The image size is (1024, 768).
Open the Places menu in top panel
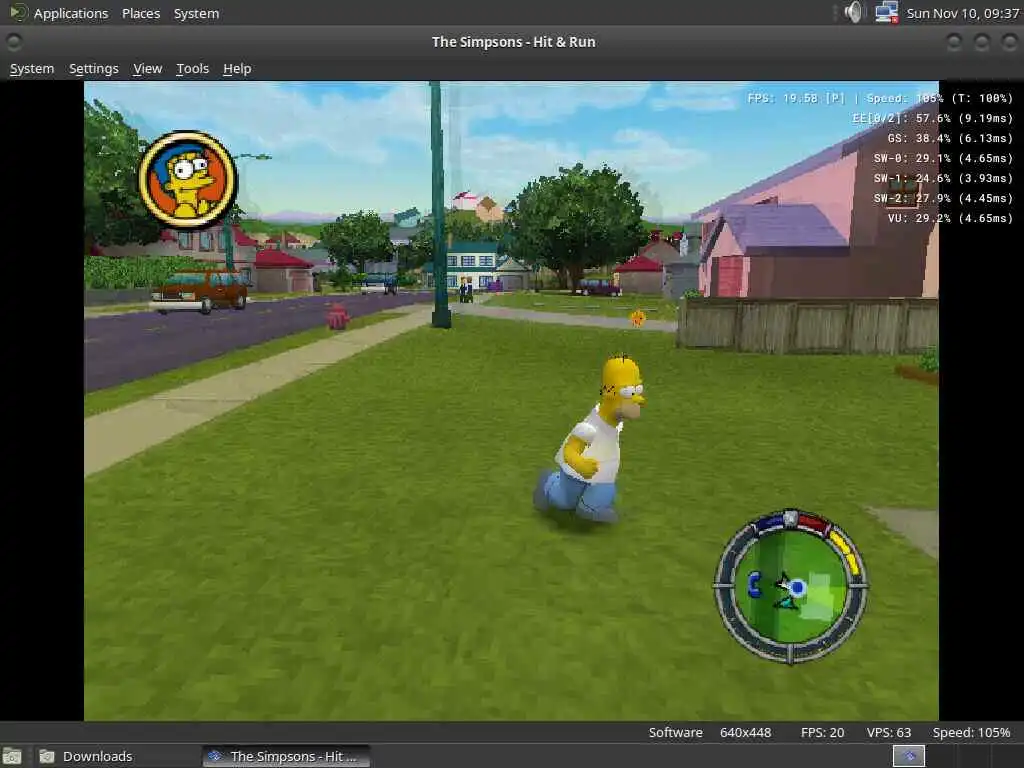[x=140, y=13]
